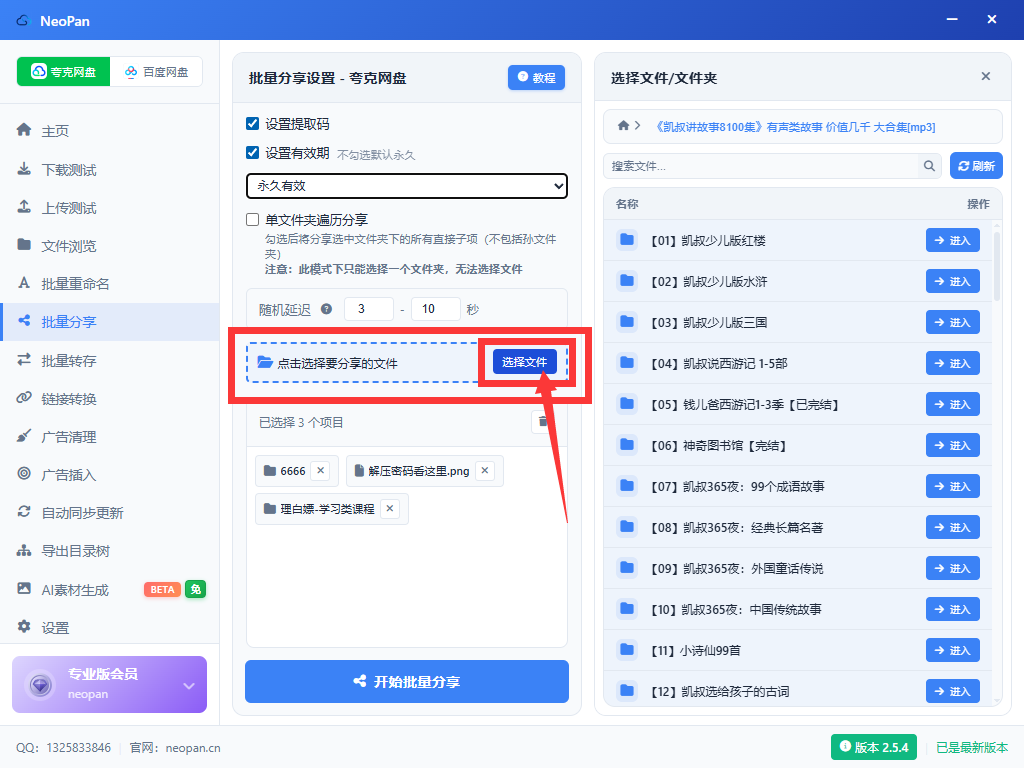This screenshot has width=1024, height=768.
Task: Click folder icon of 【06】神奇图书馆【完结】
Action: (x=627, y=445)
